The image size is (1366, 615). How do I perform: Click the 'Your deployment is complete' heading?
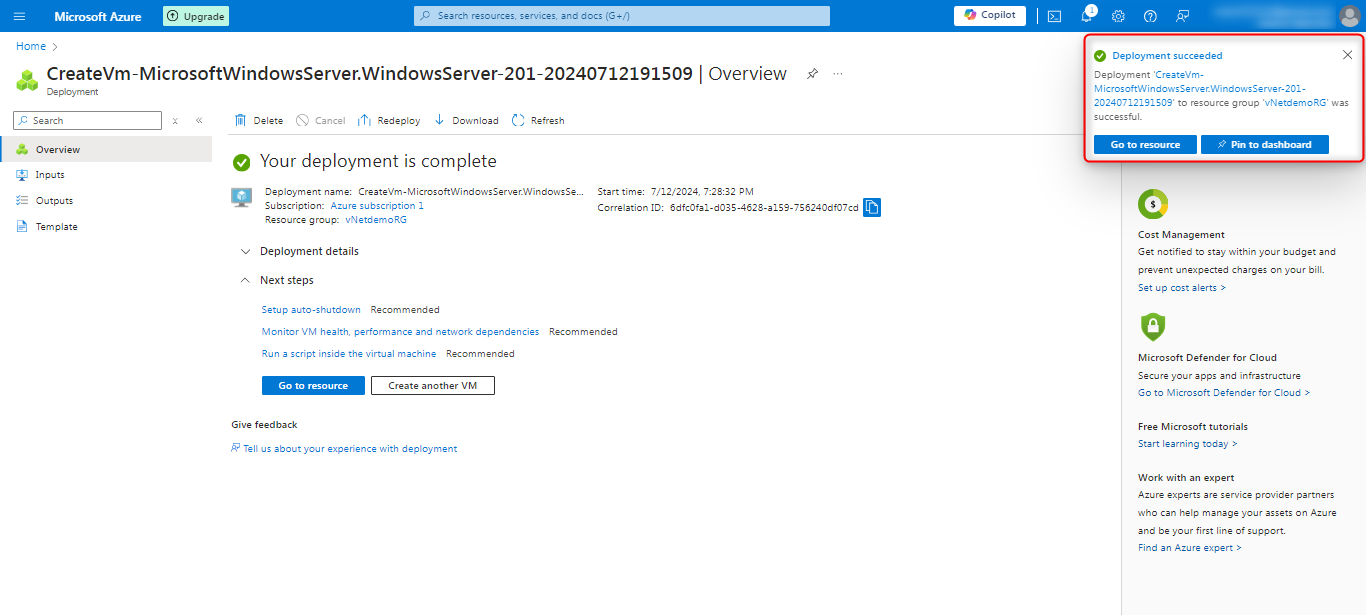[378, 161]
